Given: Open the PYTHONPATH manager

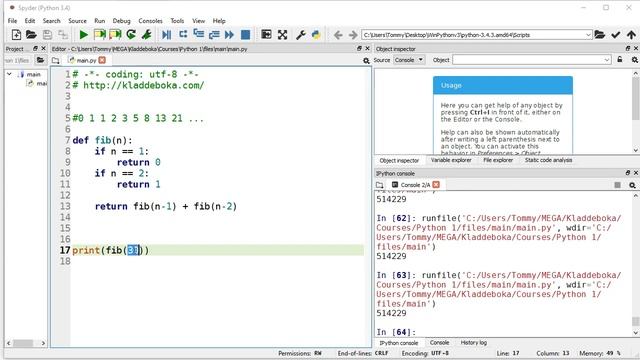Looking at the screenshot, I should pyautogui.click(x=316, y=35).
